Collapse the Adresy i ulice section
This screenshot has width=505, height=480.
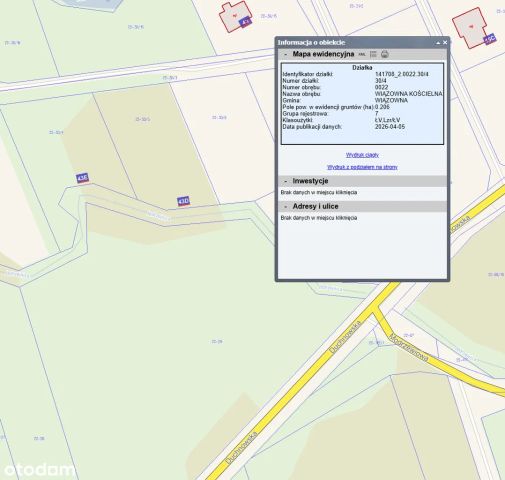click(285, 207)
